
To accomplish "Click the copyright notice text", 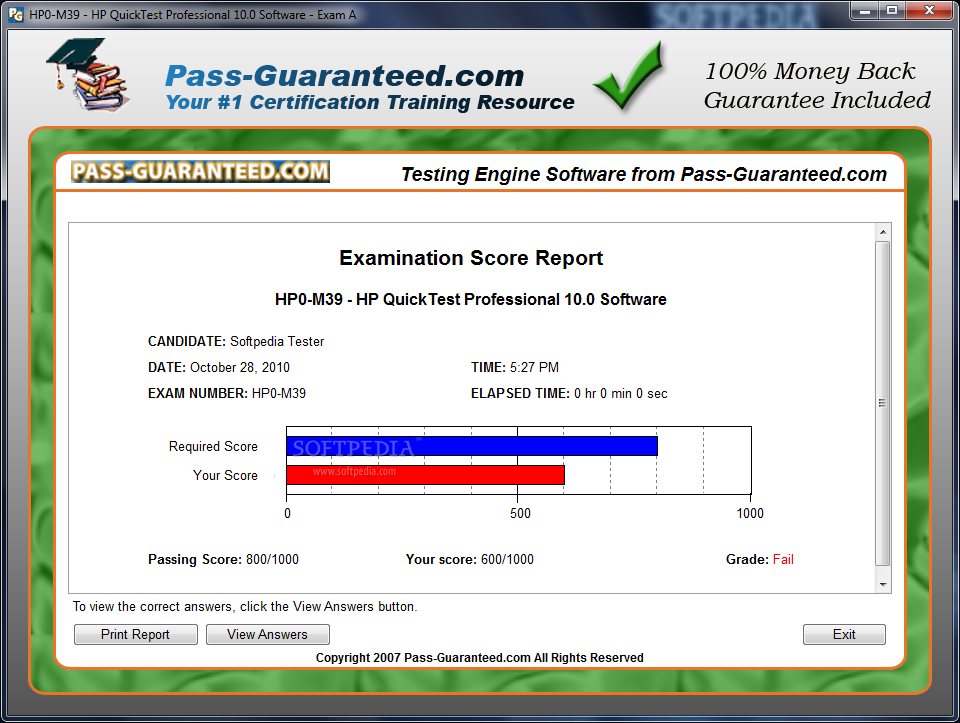I will pos(479,657).
